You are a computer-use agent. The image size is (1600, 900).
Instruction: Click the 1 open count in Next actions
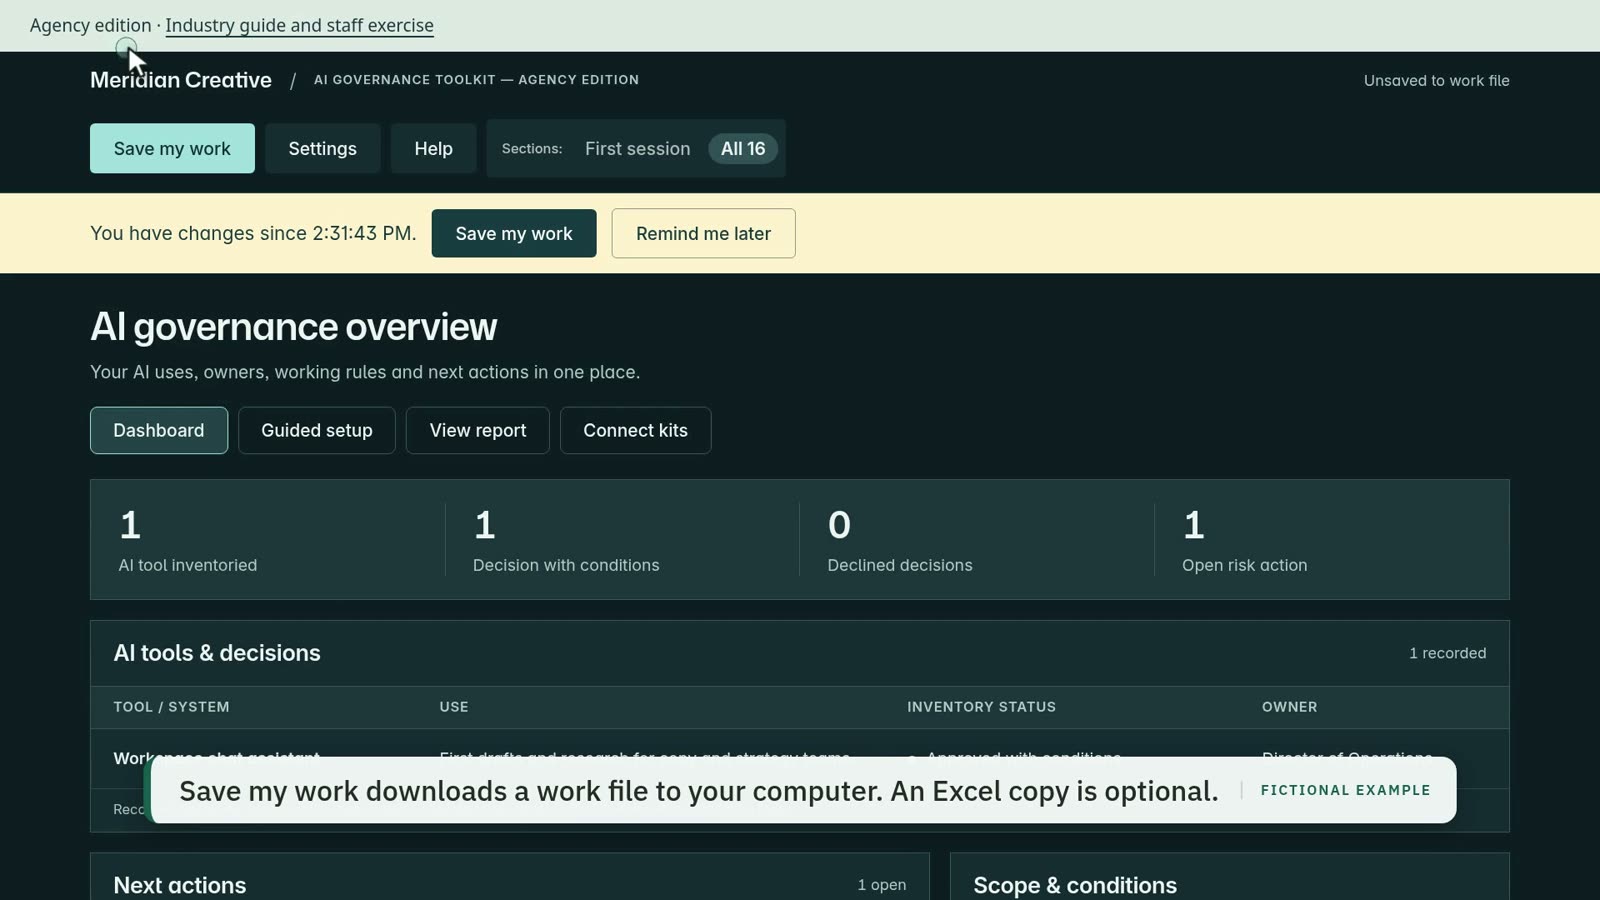coord(881,885)
